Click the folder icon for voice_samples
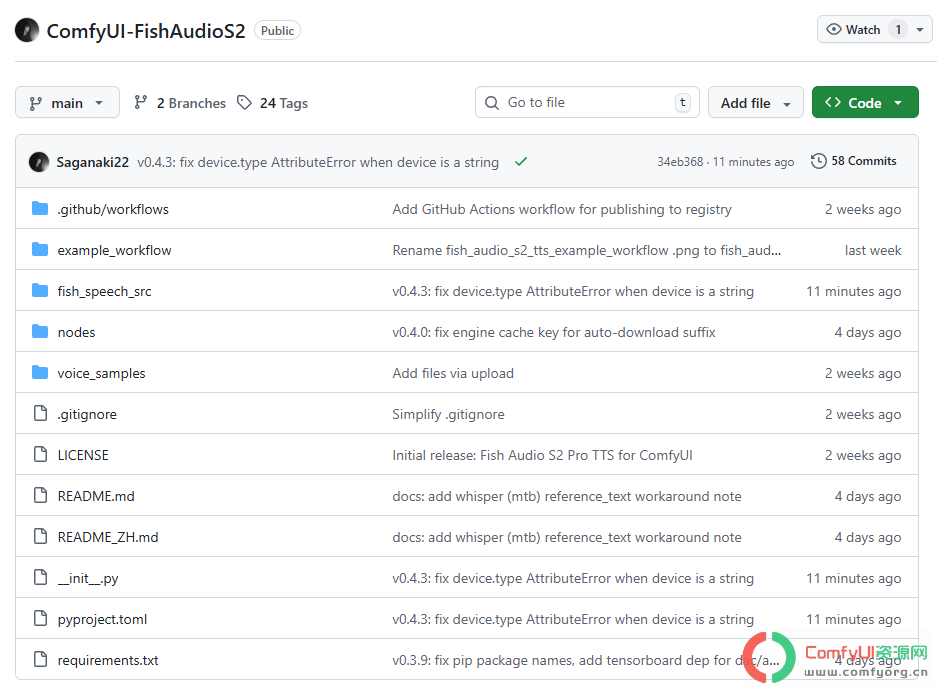This screenshot has height=691, width=937. [x=40, y=373]
